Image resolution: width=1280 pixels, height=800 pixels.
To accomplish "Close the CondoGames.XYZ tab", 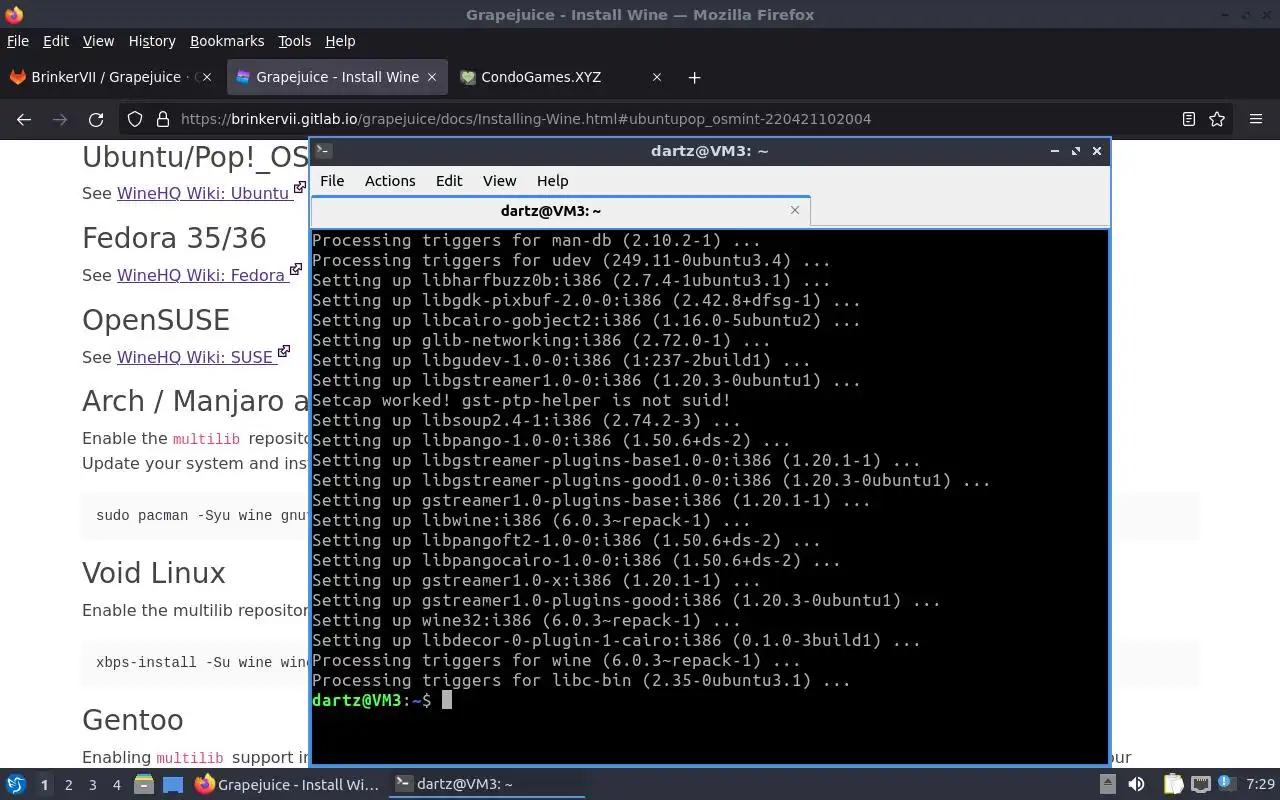I will click(x=657, y=77).
